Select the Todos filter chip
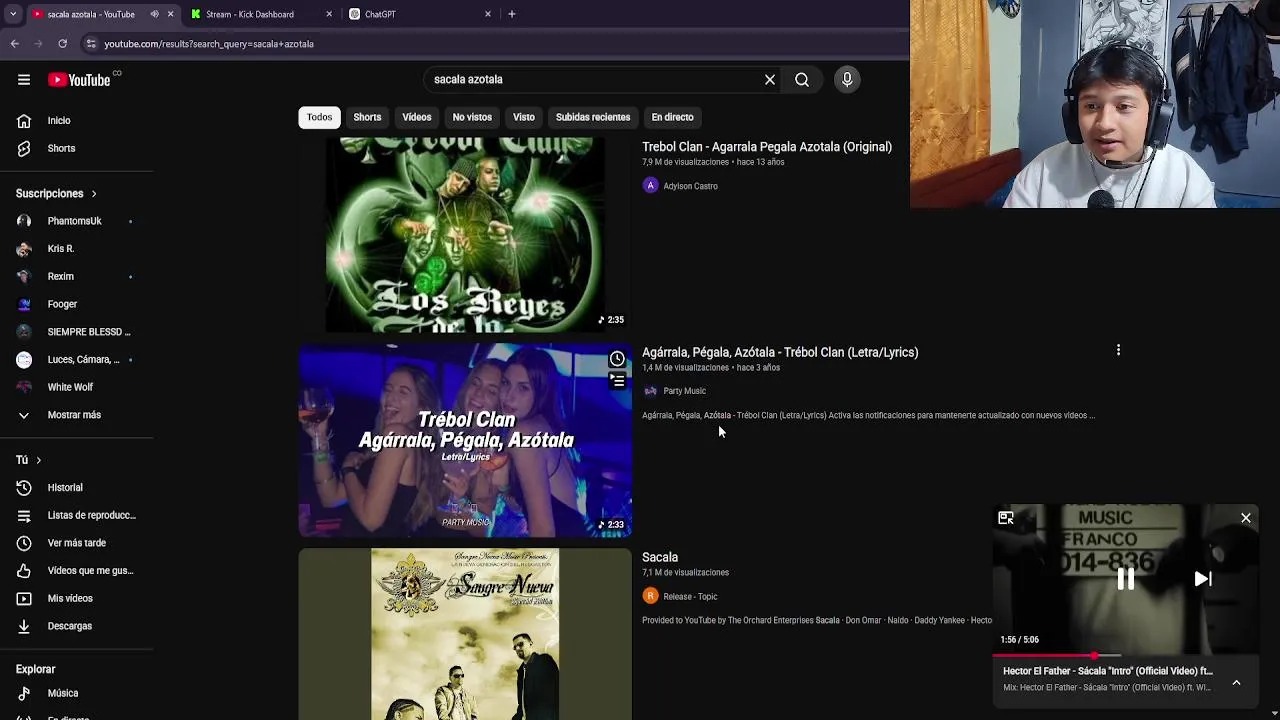Viewport: 1280px width, 720px height. 319,117
